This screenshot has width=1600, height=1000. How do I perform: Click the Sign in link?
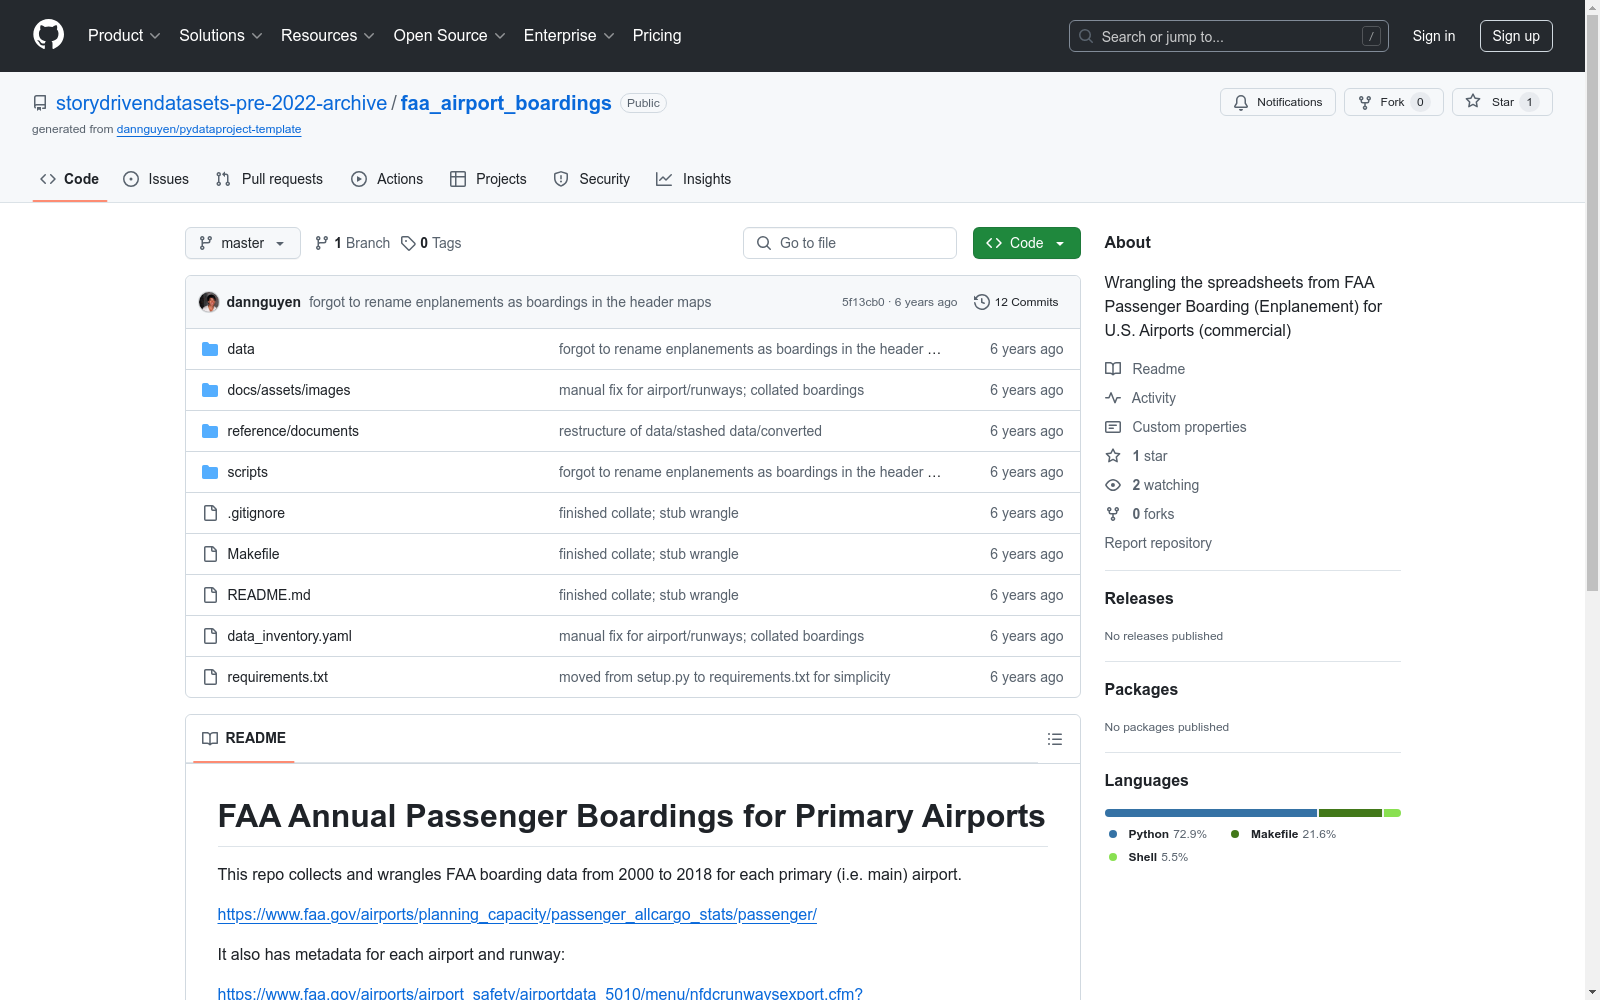[1434, 36]
